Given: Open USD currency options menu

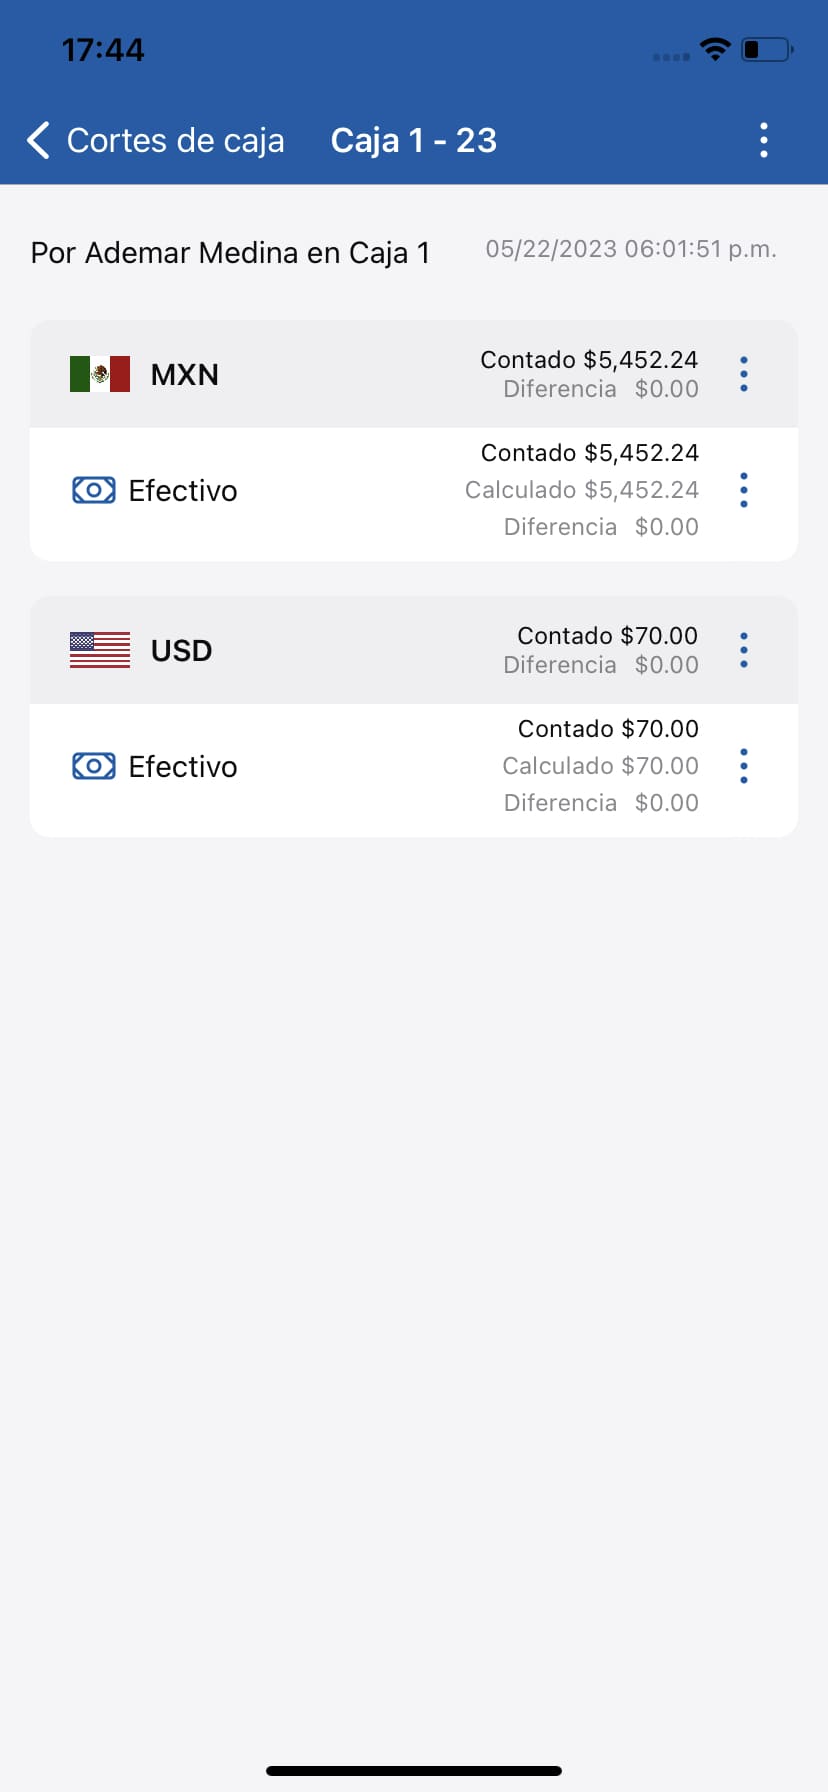Looking at the screenshot, I should click(744, 650).
